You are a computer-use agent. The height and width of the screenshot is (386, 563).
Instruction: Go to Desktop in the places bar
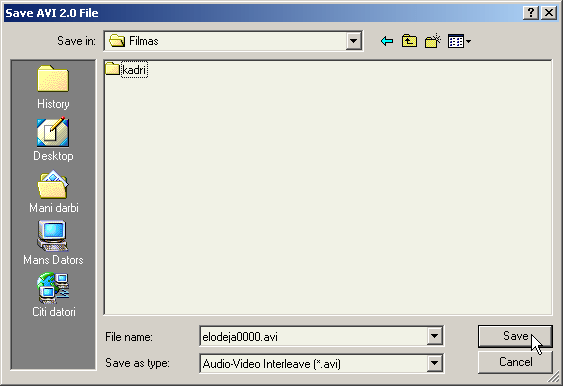pos(53,140)
